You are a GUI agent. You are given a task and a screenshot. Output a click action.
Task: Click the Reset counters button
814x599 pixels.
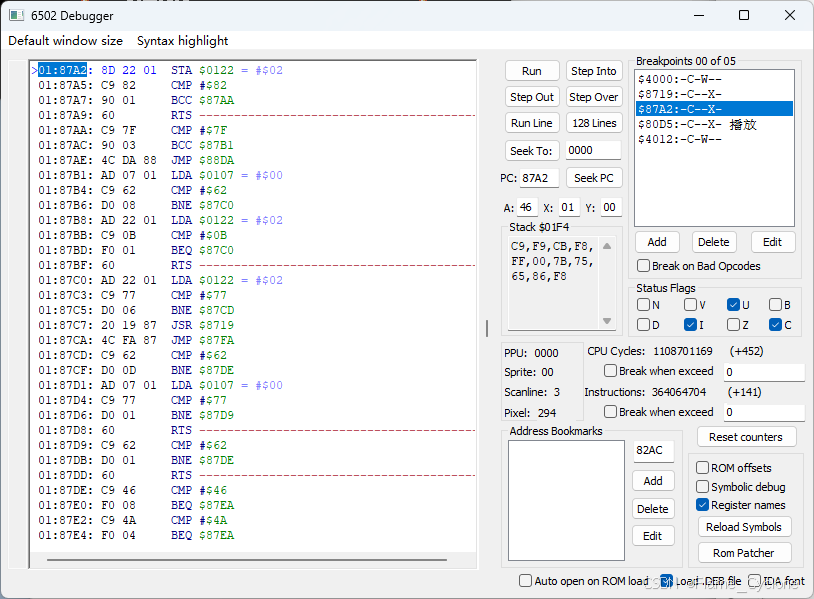pyautogui.click(x=746, y=437)
